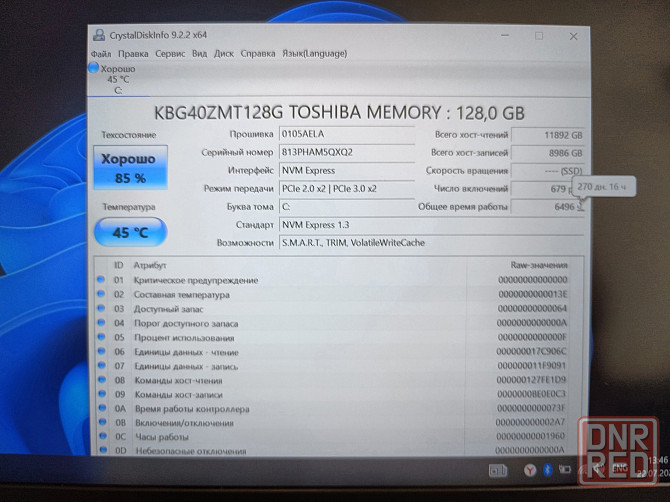Click the status circle for attribute 06

[102, 351]
